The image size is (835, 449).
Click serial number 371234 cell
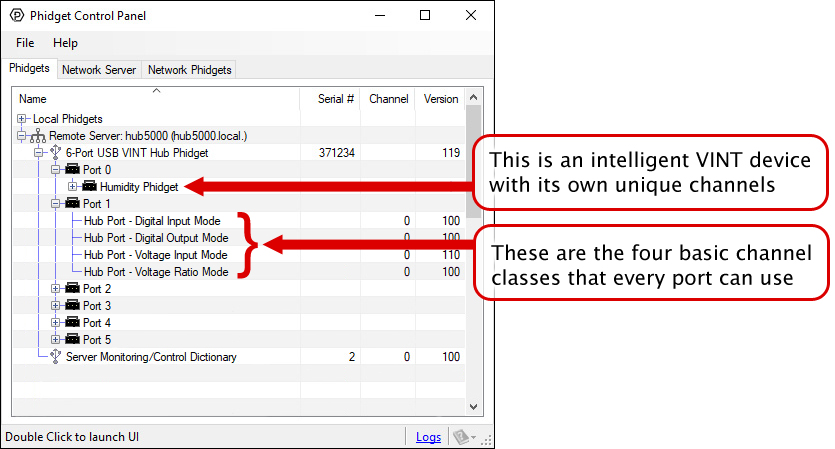point(337,153)
